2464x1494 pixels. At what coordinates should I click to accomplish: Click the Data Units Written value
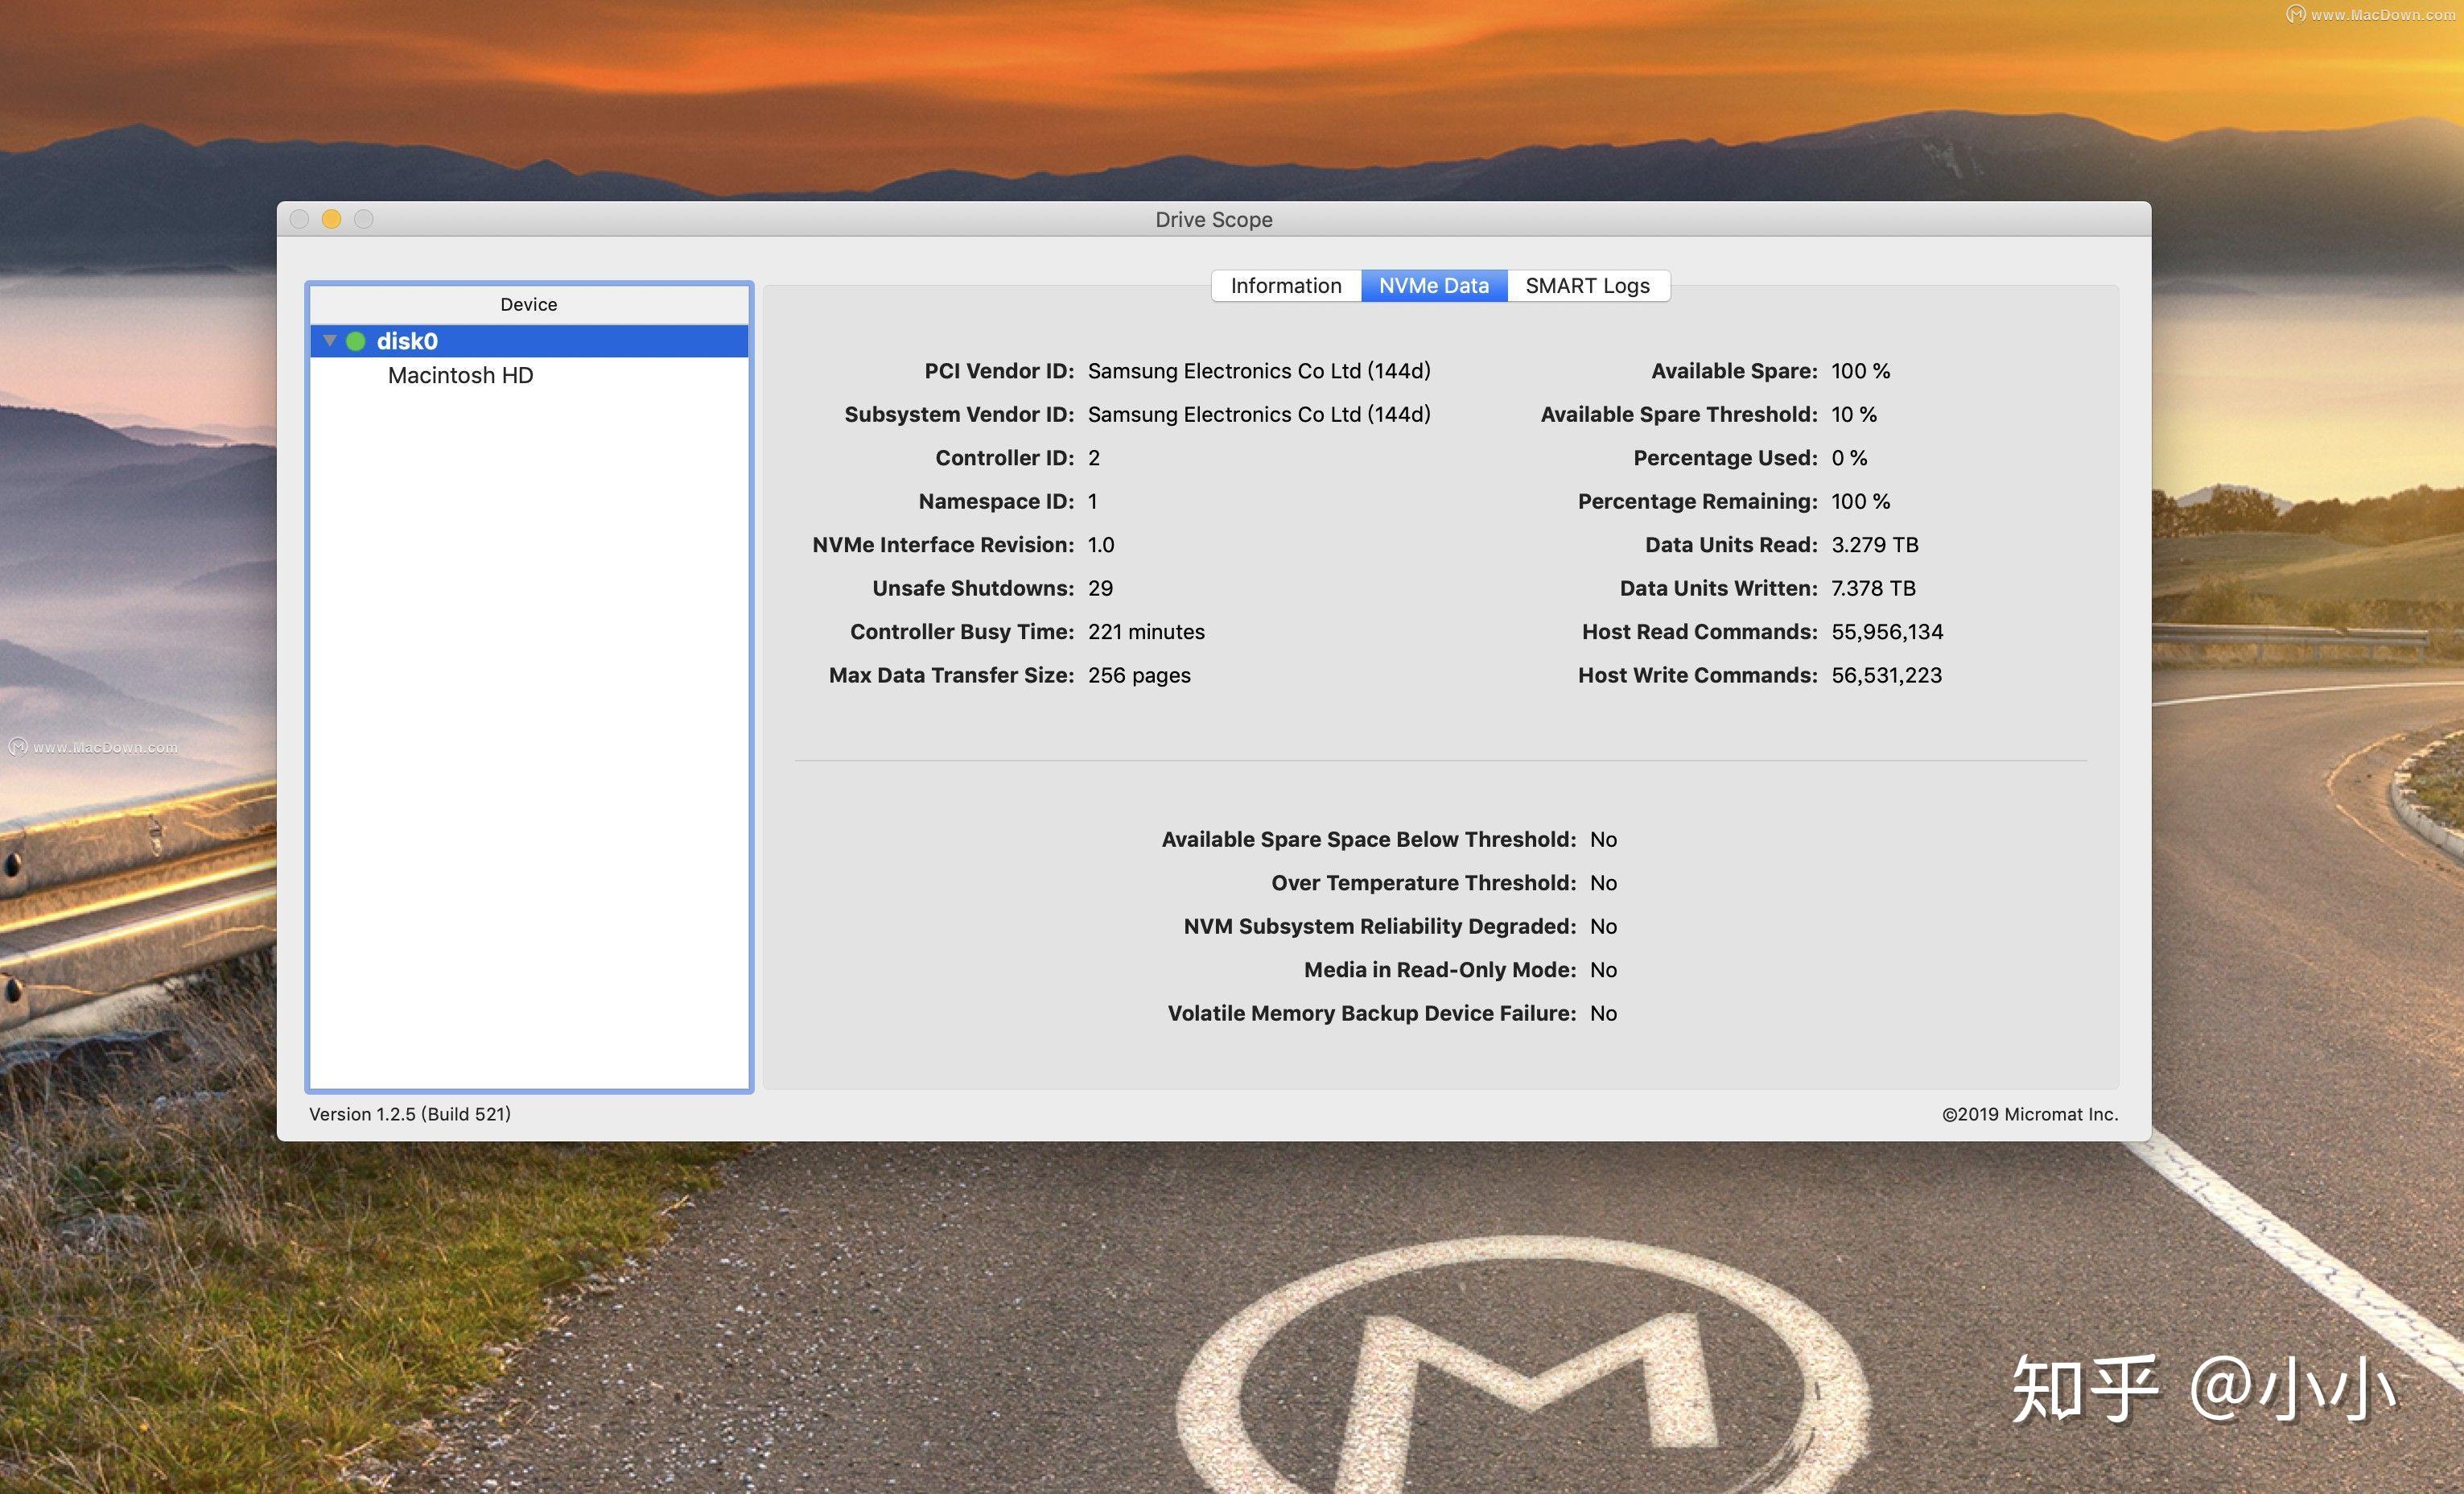click(x=1873, y=588)
